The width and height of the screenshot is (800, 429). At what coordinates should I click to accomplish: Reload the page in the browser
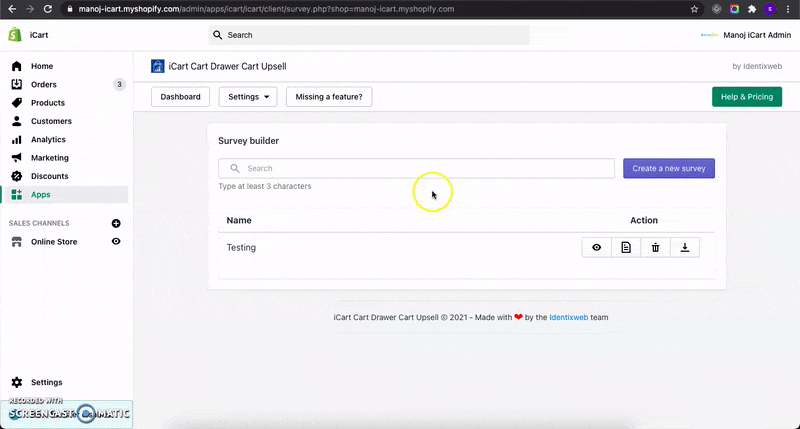pos(47,9)
